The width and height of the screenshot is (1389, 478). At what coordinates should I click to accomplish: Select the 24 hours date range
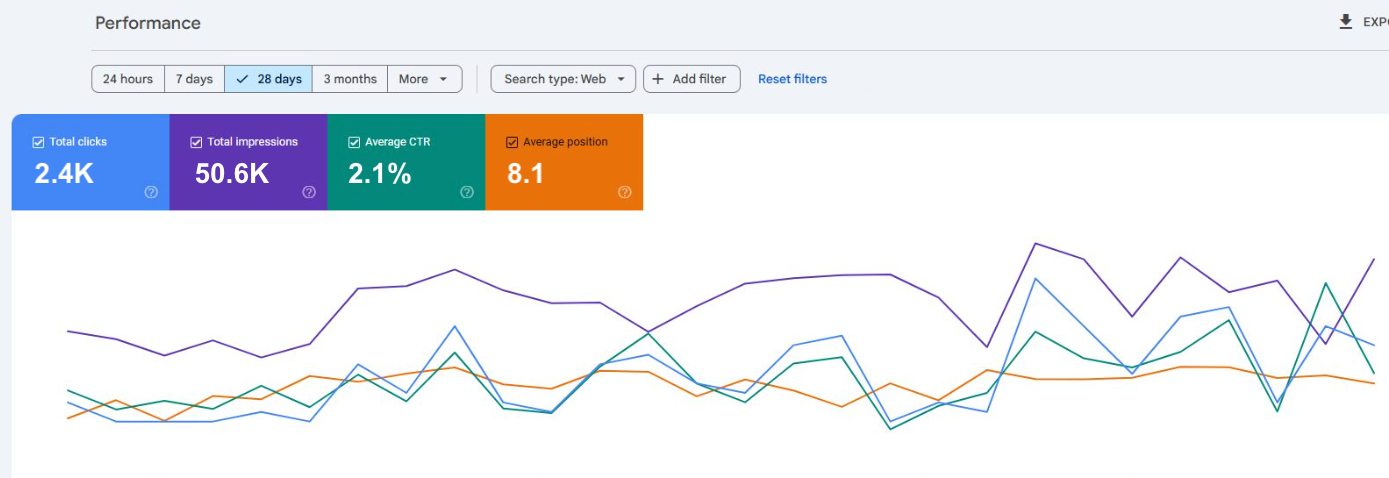coord(128,79)
